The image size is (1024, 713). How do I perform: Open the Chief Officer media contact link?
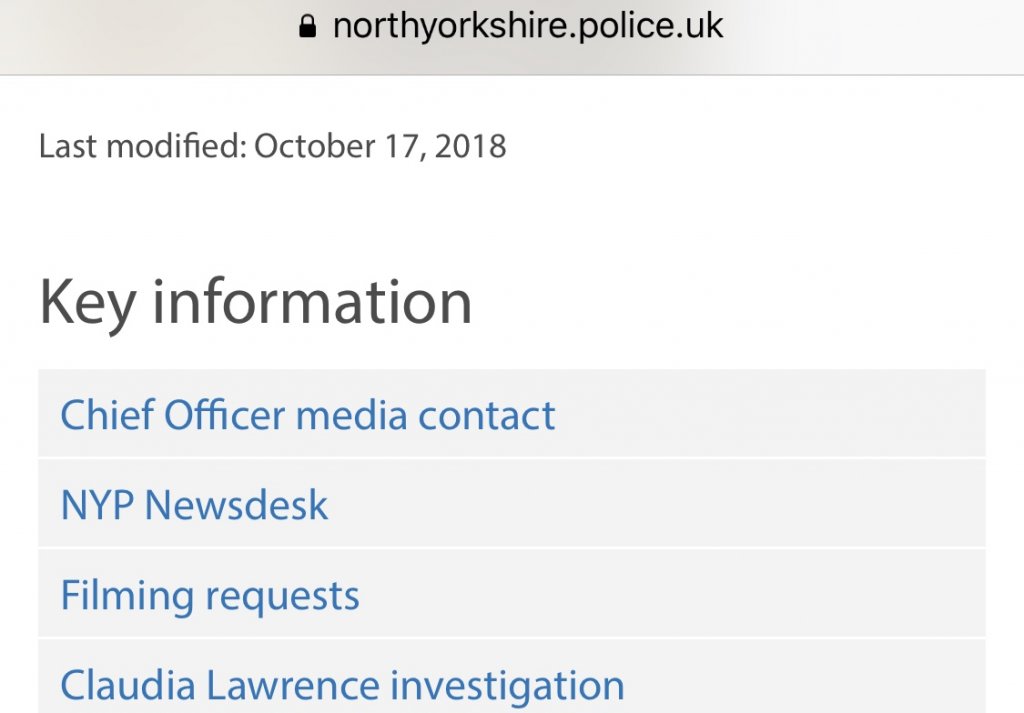coord(308,415)
